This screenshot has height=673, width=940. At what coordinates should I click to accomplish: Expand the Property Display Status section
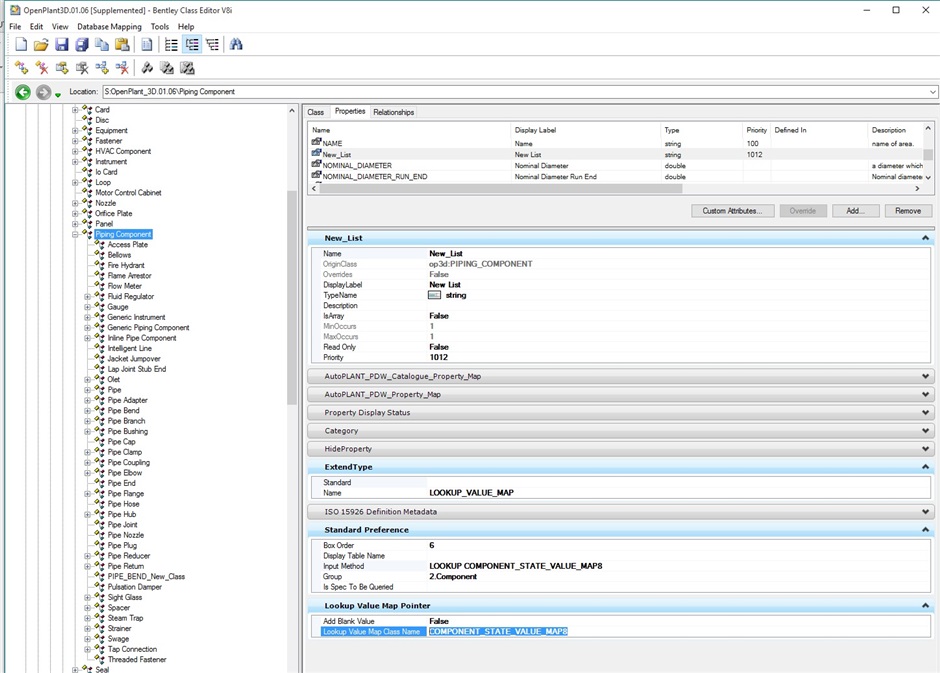(926, 412)
